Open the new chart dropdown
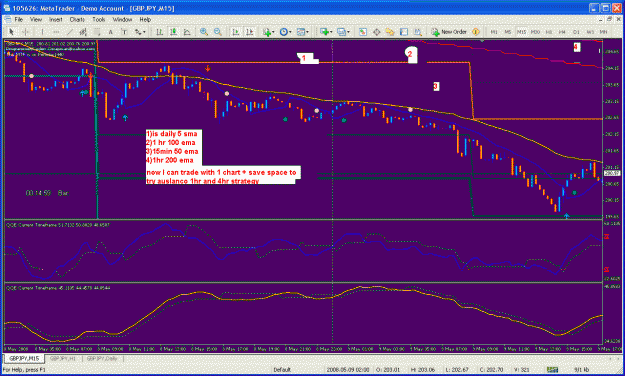The height and width of the screenshot is (376, 625). pyautogui.click(x=326, y=32)
